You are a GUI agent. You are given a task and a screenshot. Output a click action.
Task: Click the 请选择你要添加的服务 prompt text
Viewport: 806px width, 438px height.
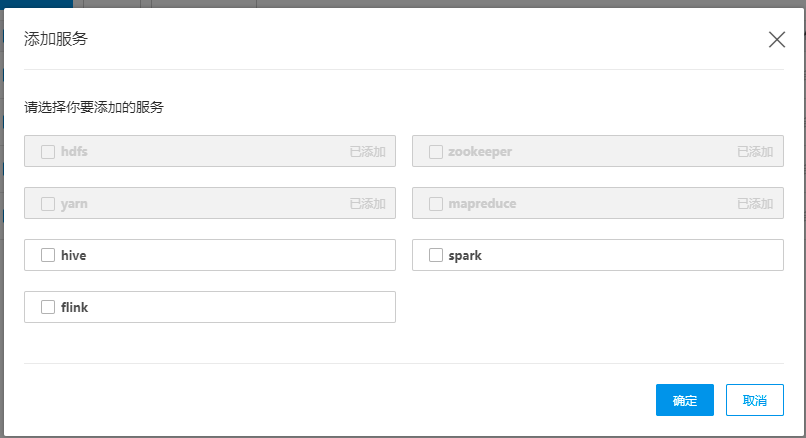tap(94, 107)
